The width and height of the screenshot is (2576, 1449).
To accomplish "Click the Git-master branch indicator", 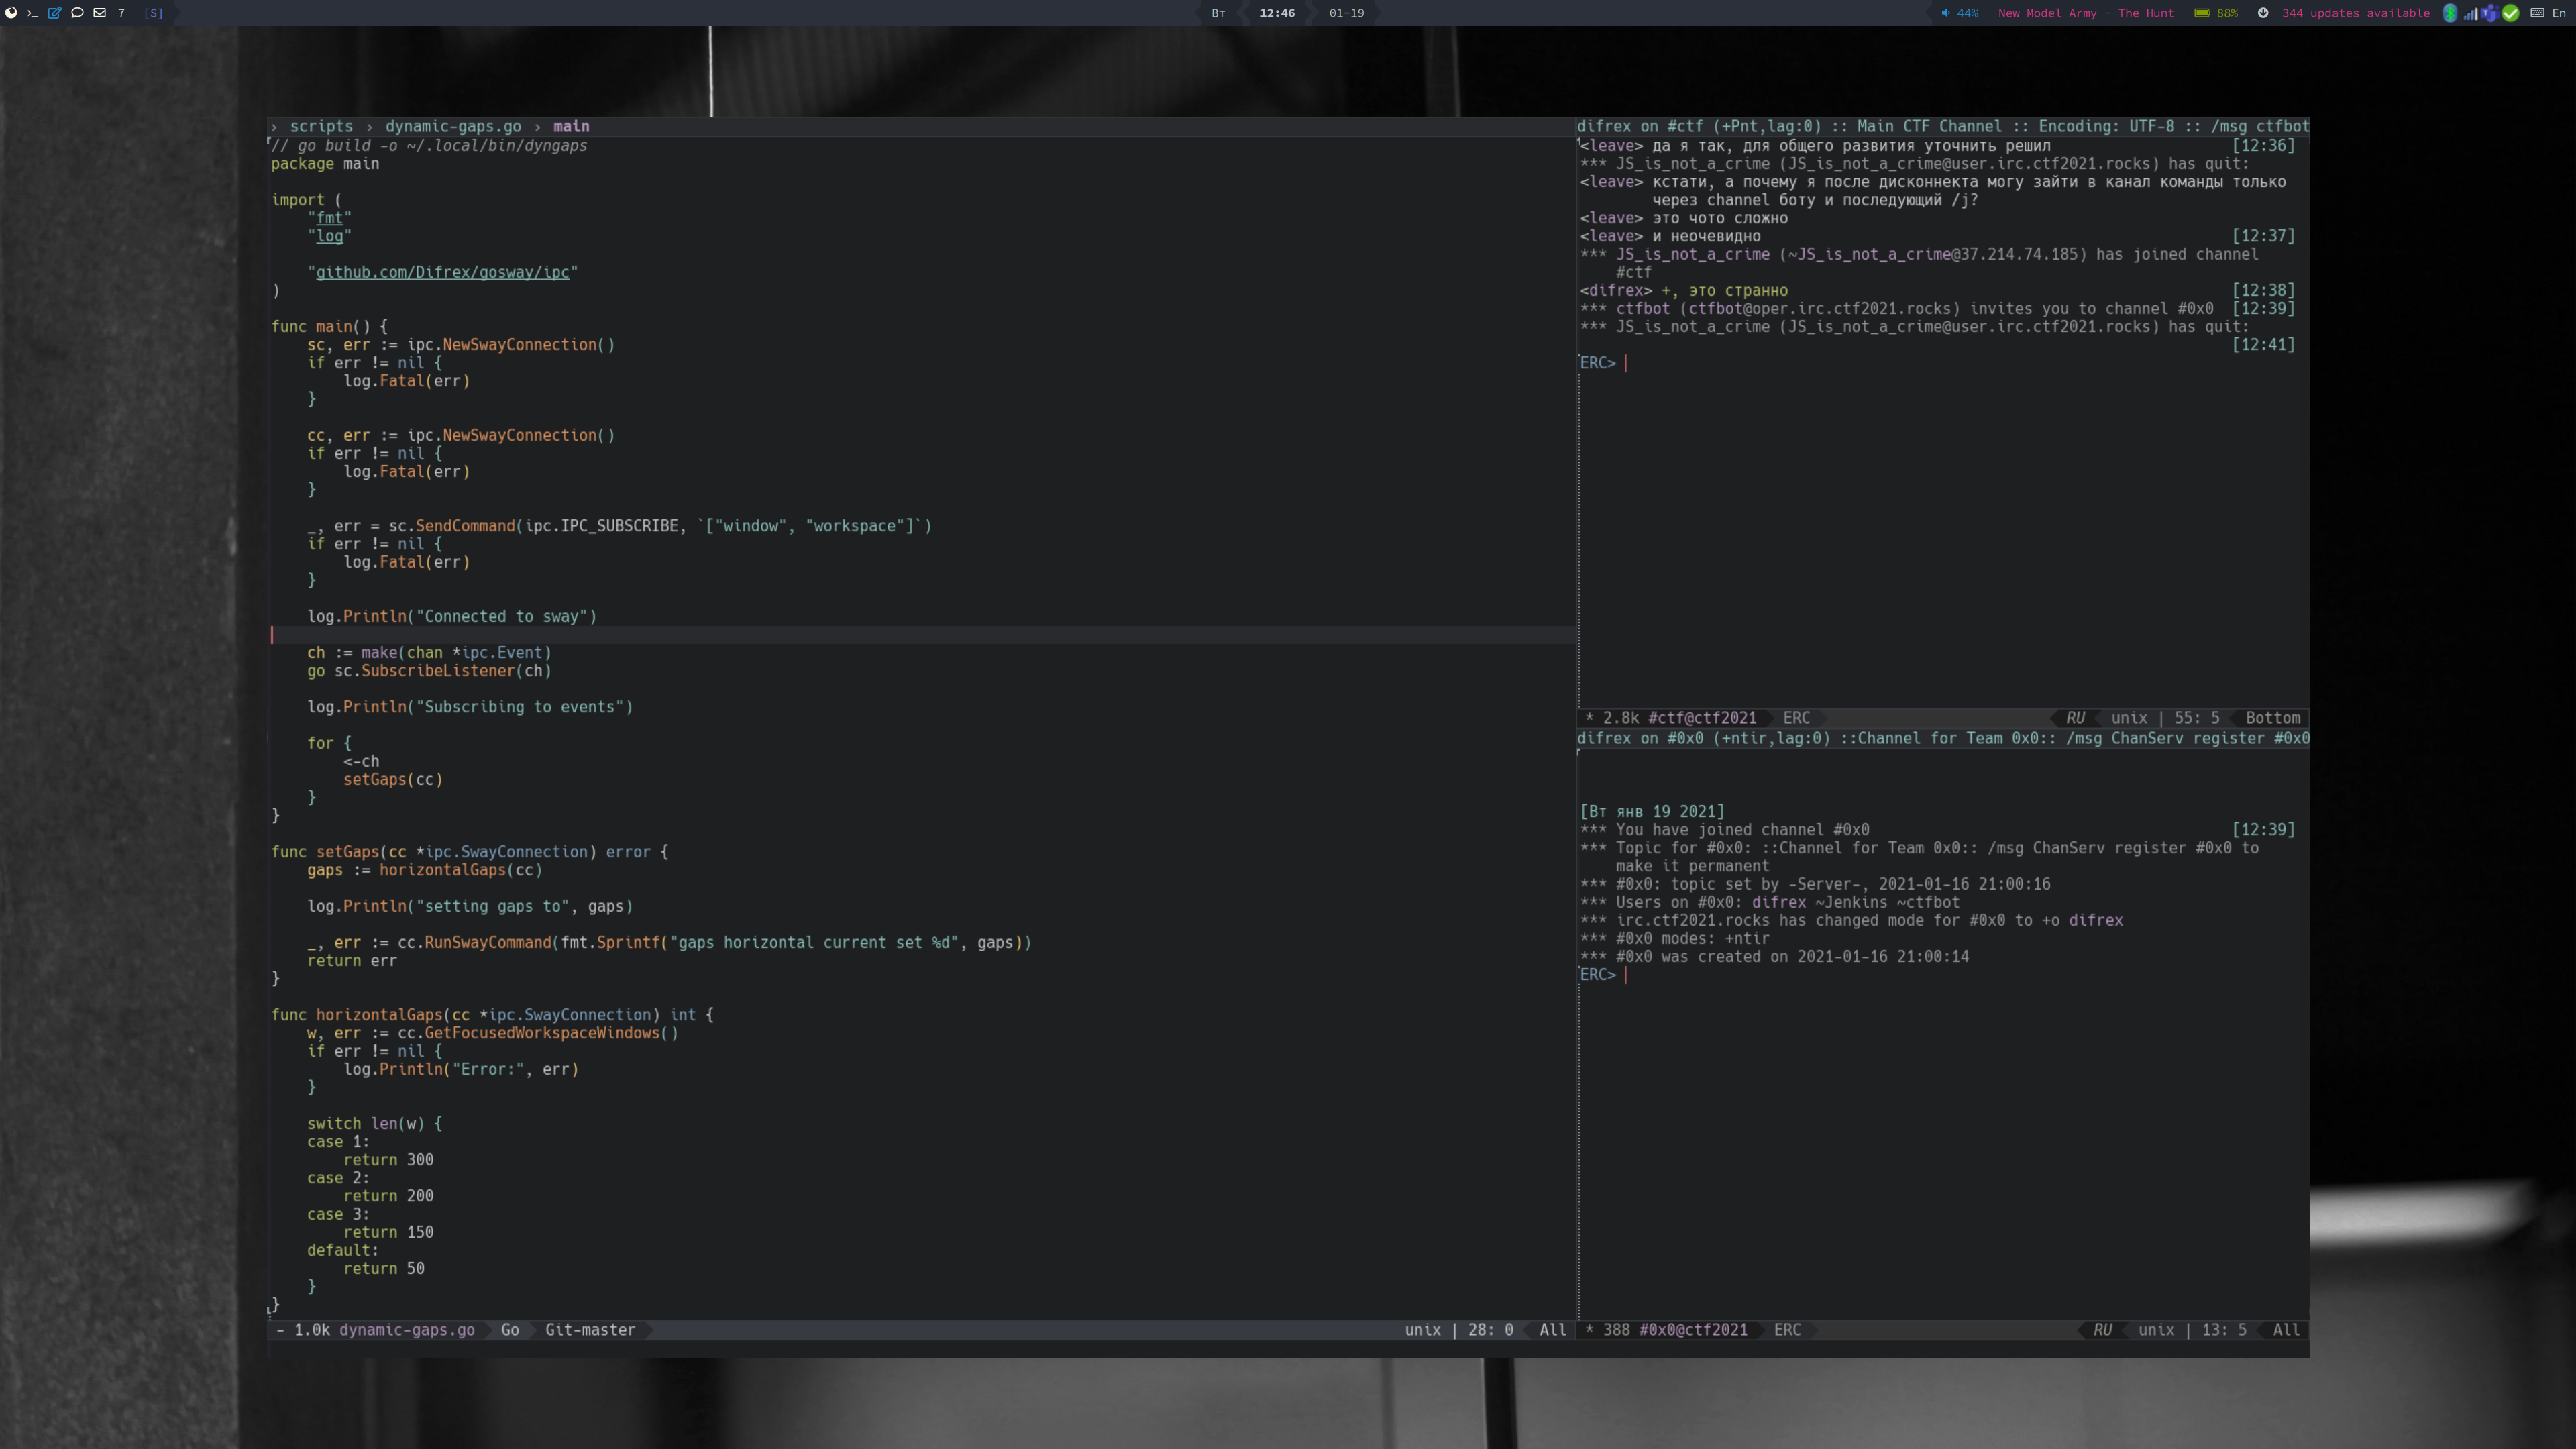I will coord(590,1330).
